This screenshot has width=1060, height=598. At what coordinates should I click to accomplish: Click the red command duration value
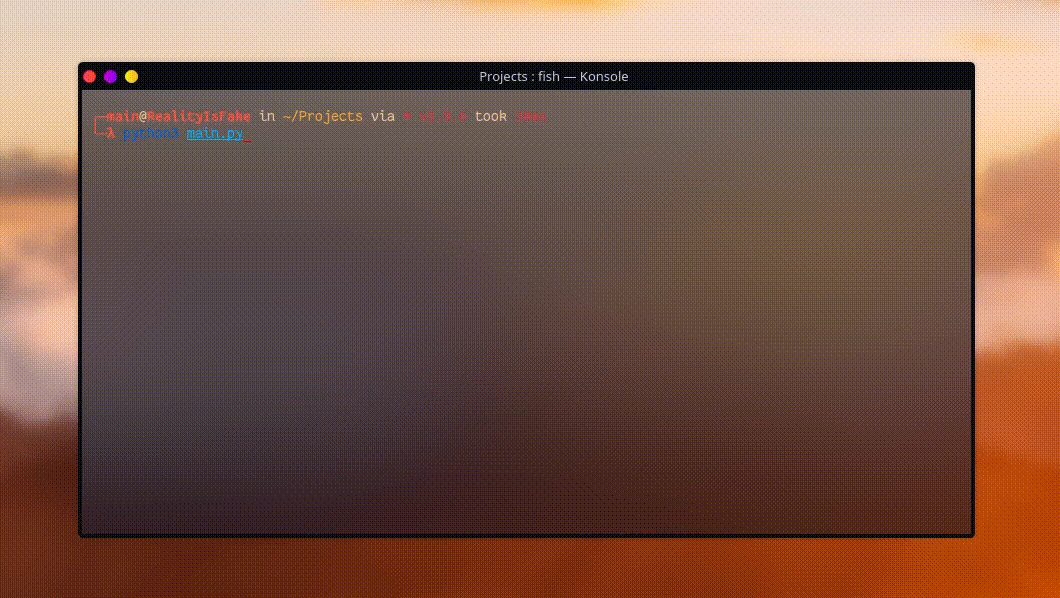[530, 116]
